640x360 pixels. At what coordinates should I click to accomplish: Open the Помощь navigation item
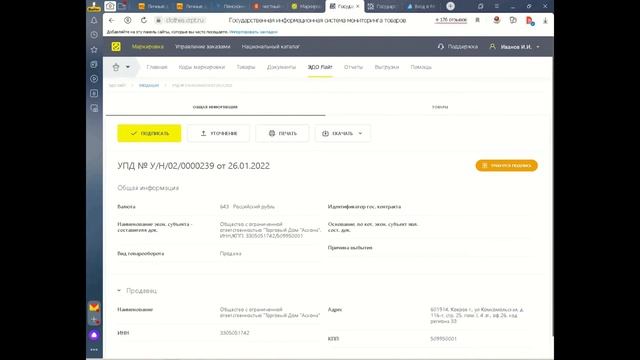click(421, 67)
